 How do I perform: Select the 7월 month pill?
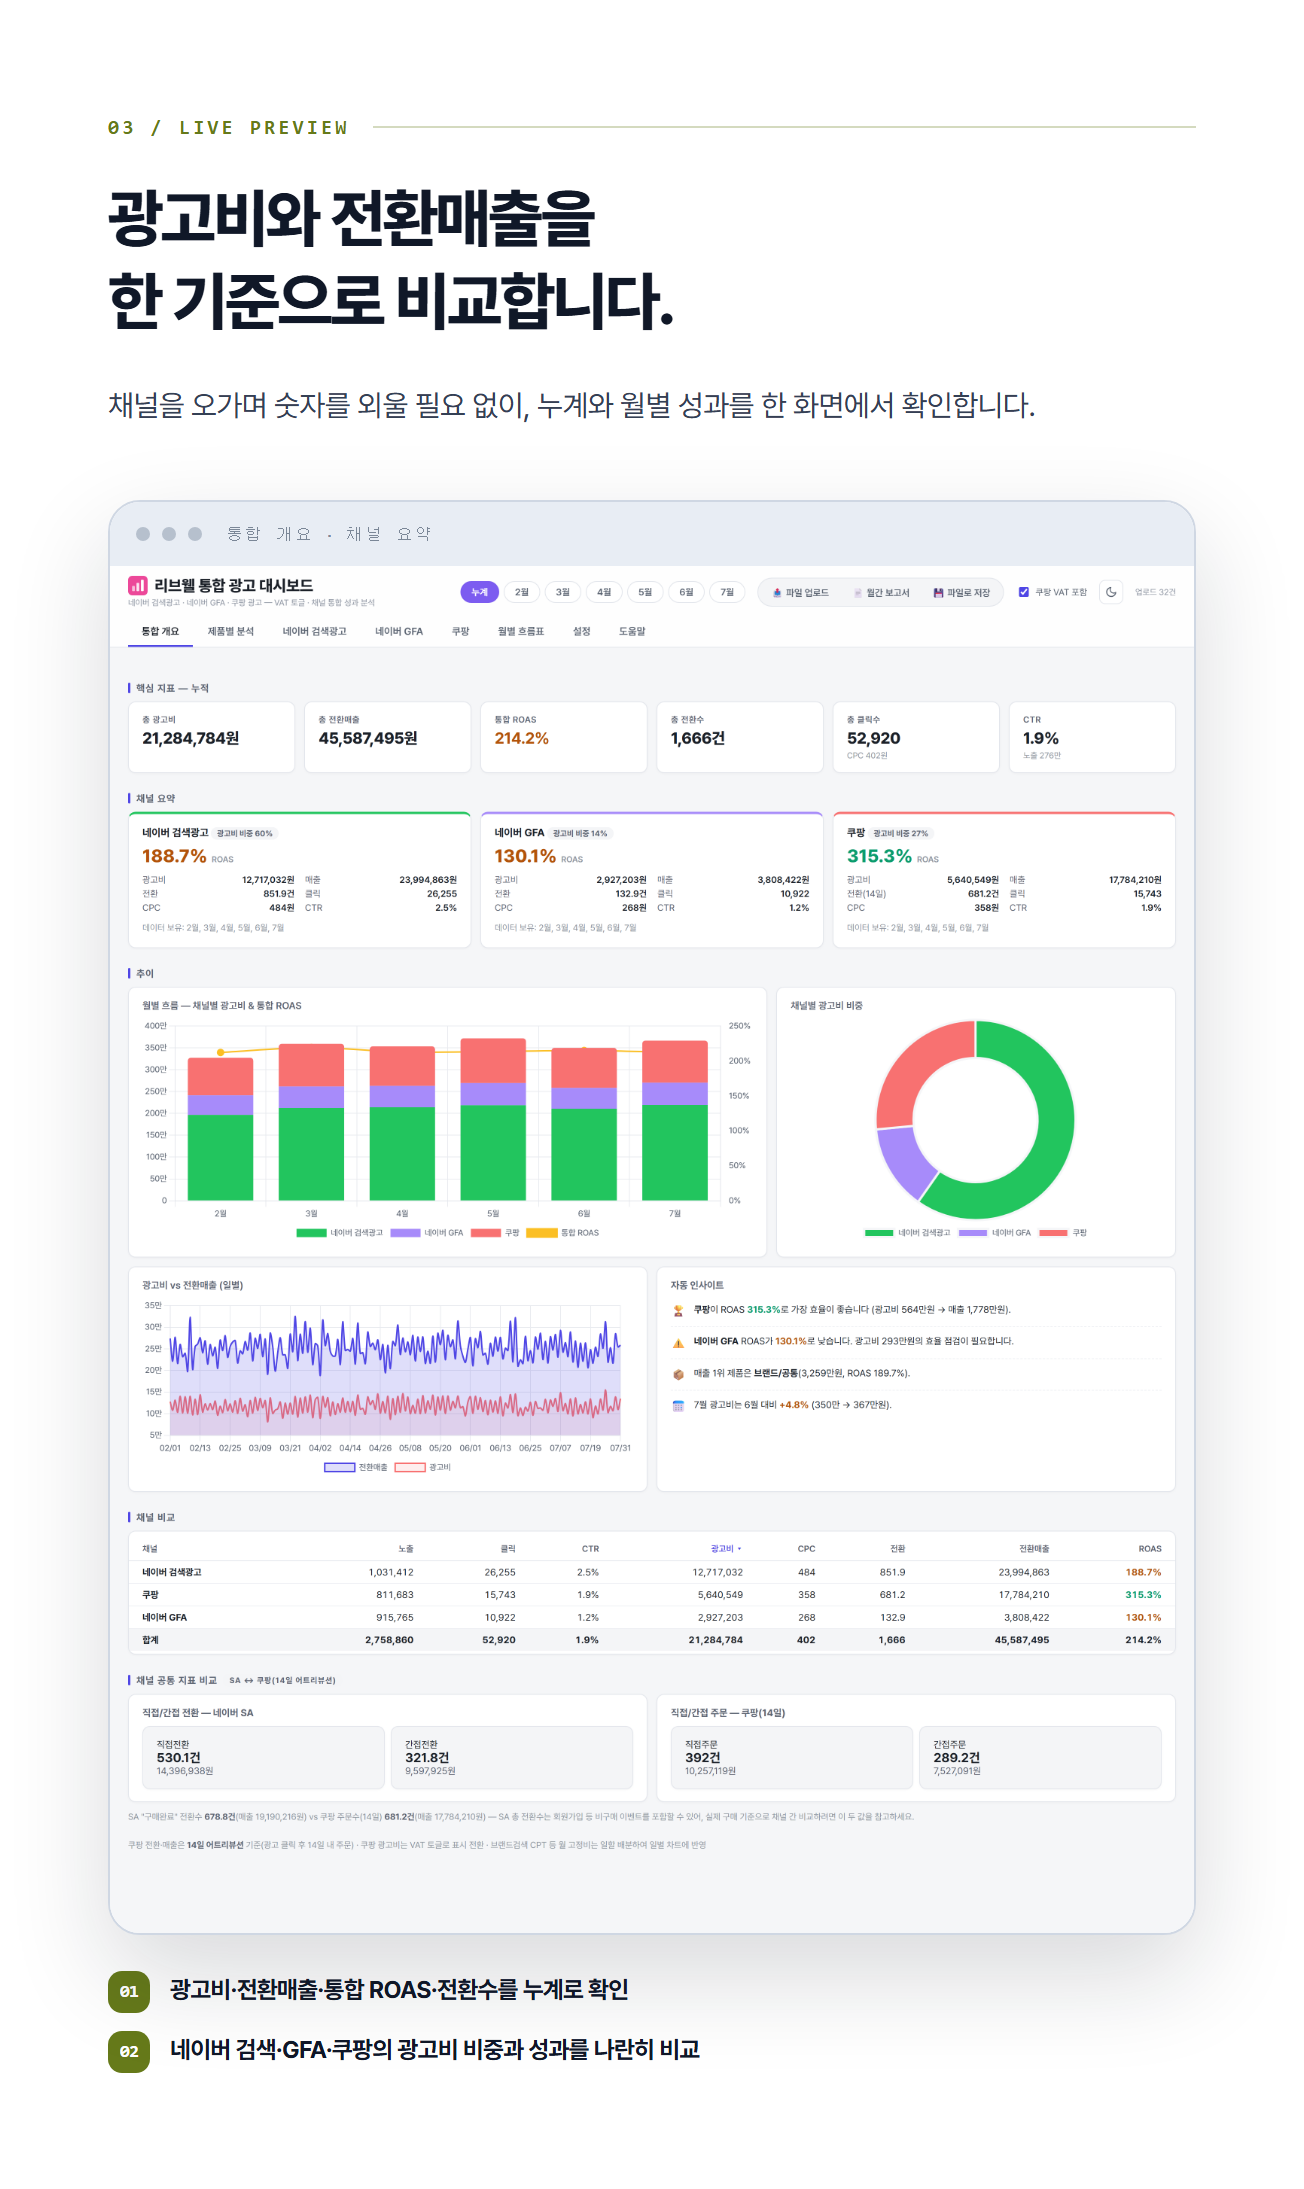(x=727, y=592)
